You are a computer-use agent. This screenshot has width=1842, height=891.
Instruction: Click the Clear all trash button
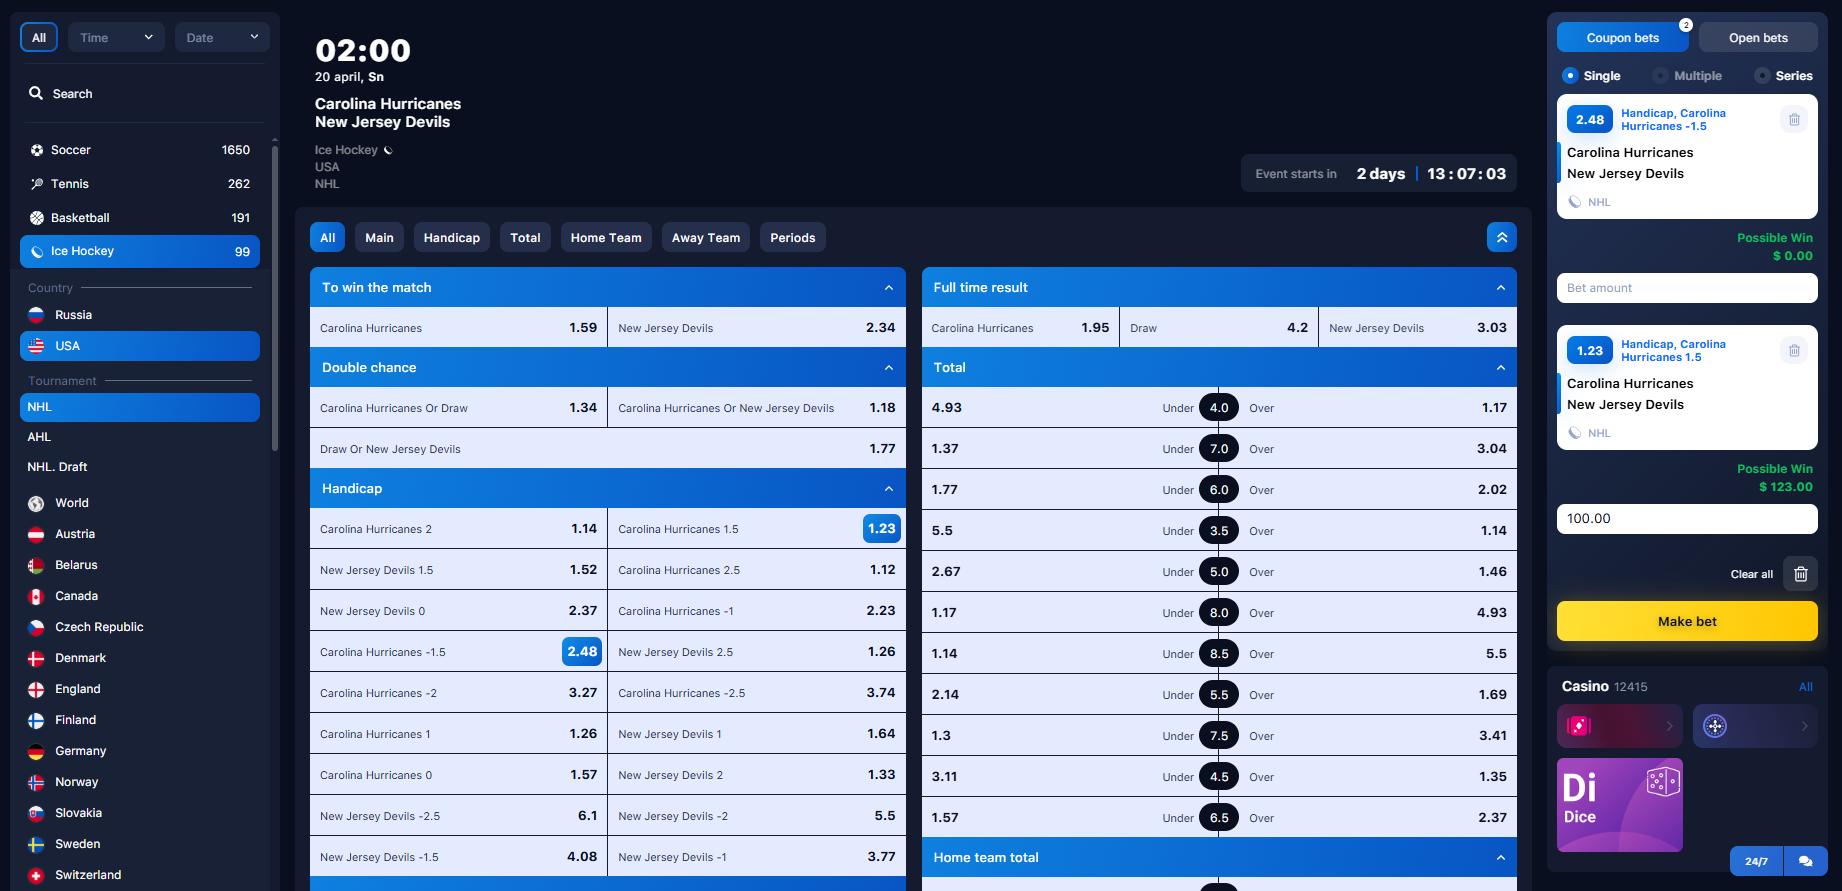[1800, 574]
